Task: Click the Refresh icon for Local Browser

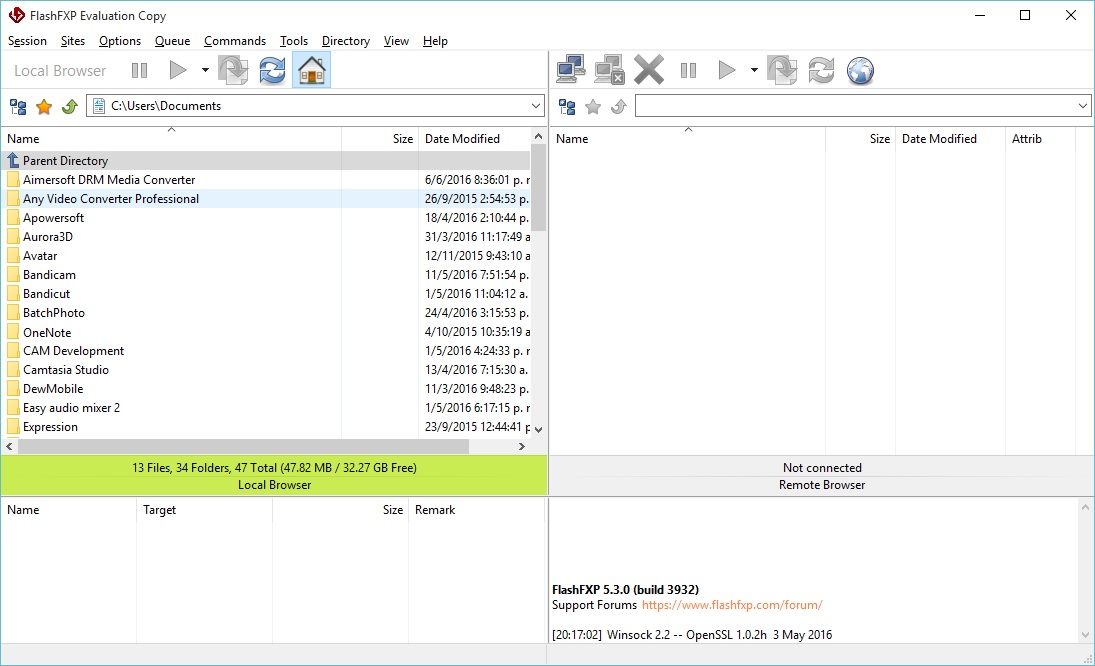Action: [x=272, y=70]
